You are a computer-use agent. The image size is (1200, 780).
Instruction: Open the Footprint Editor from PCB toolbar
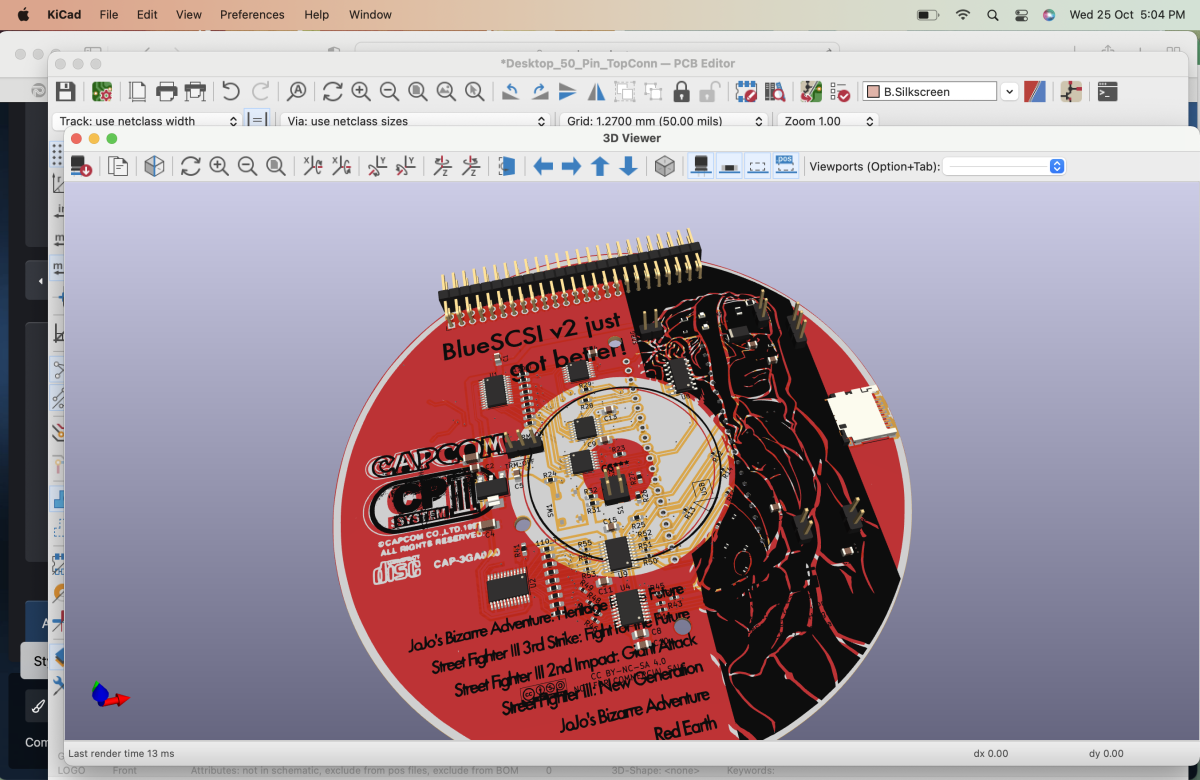[746, 92]
